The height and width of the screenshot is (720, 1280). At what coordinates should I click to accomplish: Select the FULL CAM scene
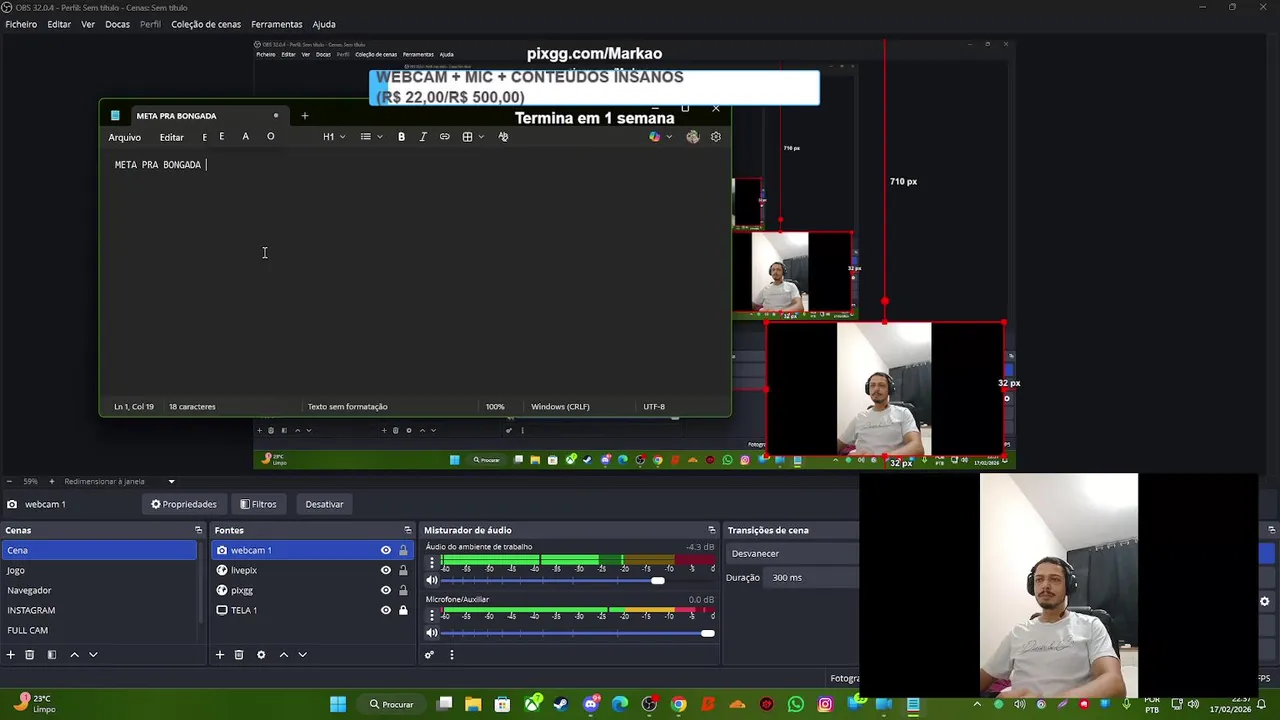point(99,630)
